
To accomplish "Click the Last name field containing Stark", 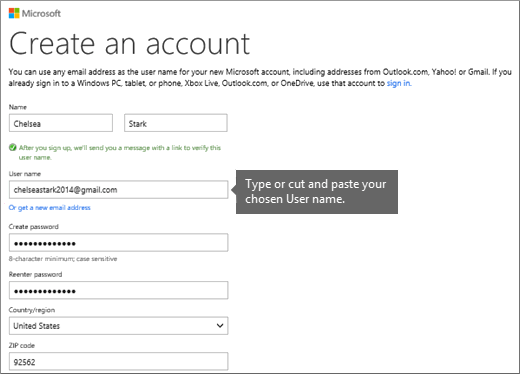I will (176, 123).
